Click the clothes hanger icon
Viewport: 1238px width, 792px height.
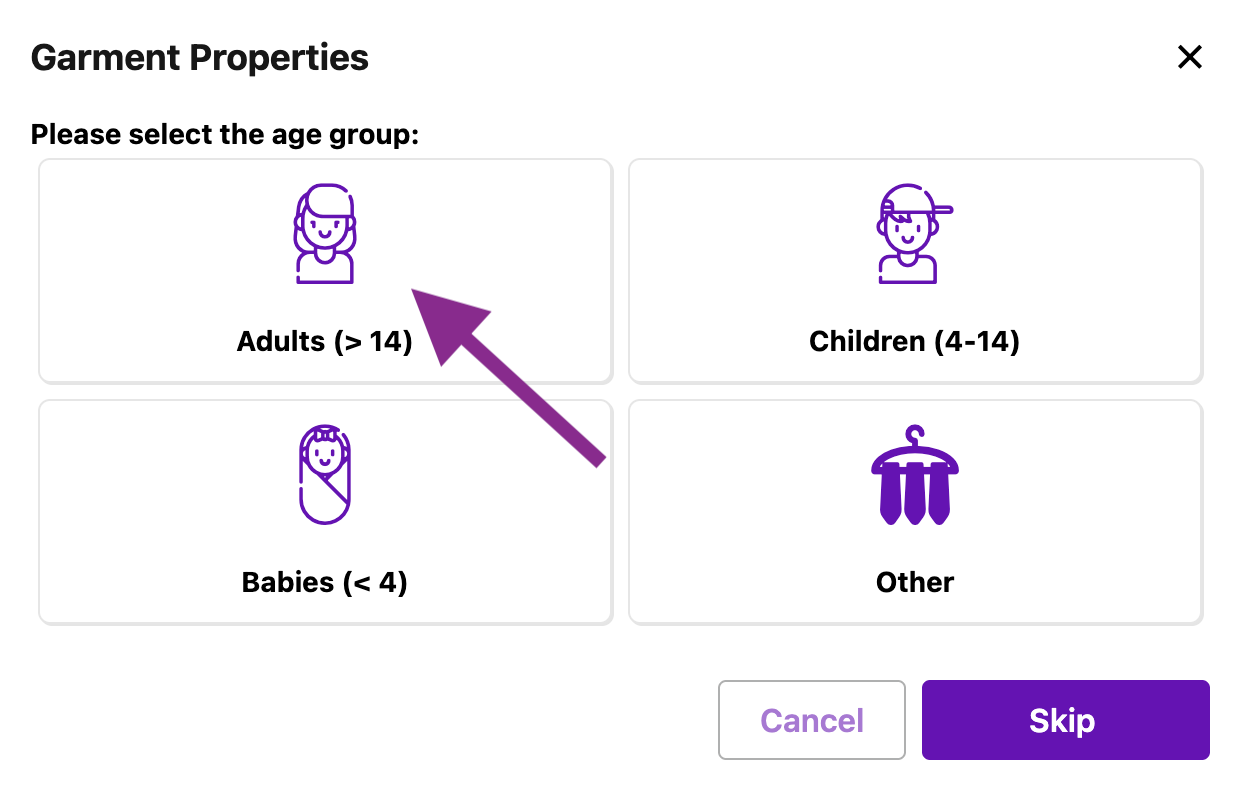(x=914, y=476)
